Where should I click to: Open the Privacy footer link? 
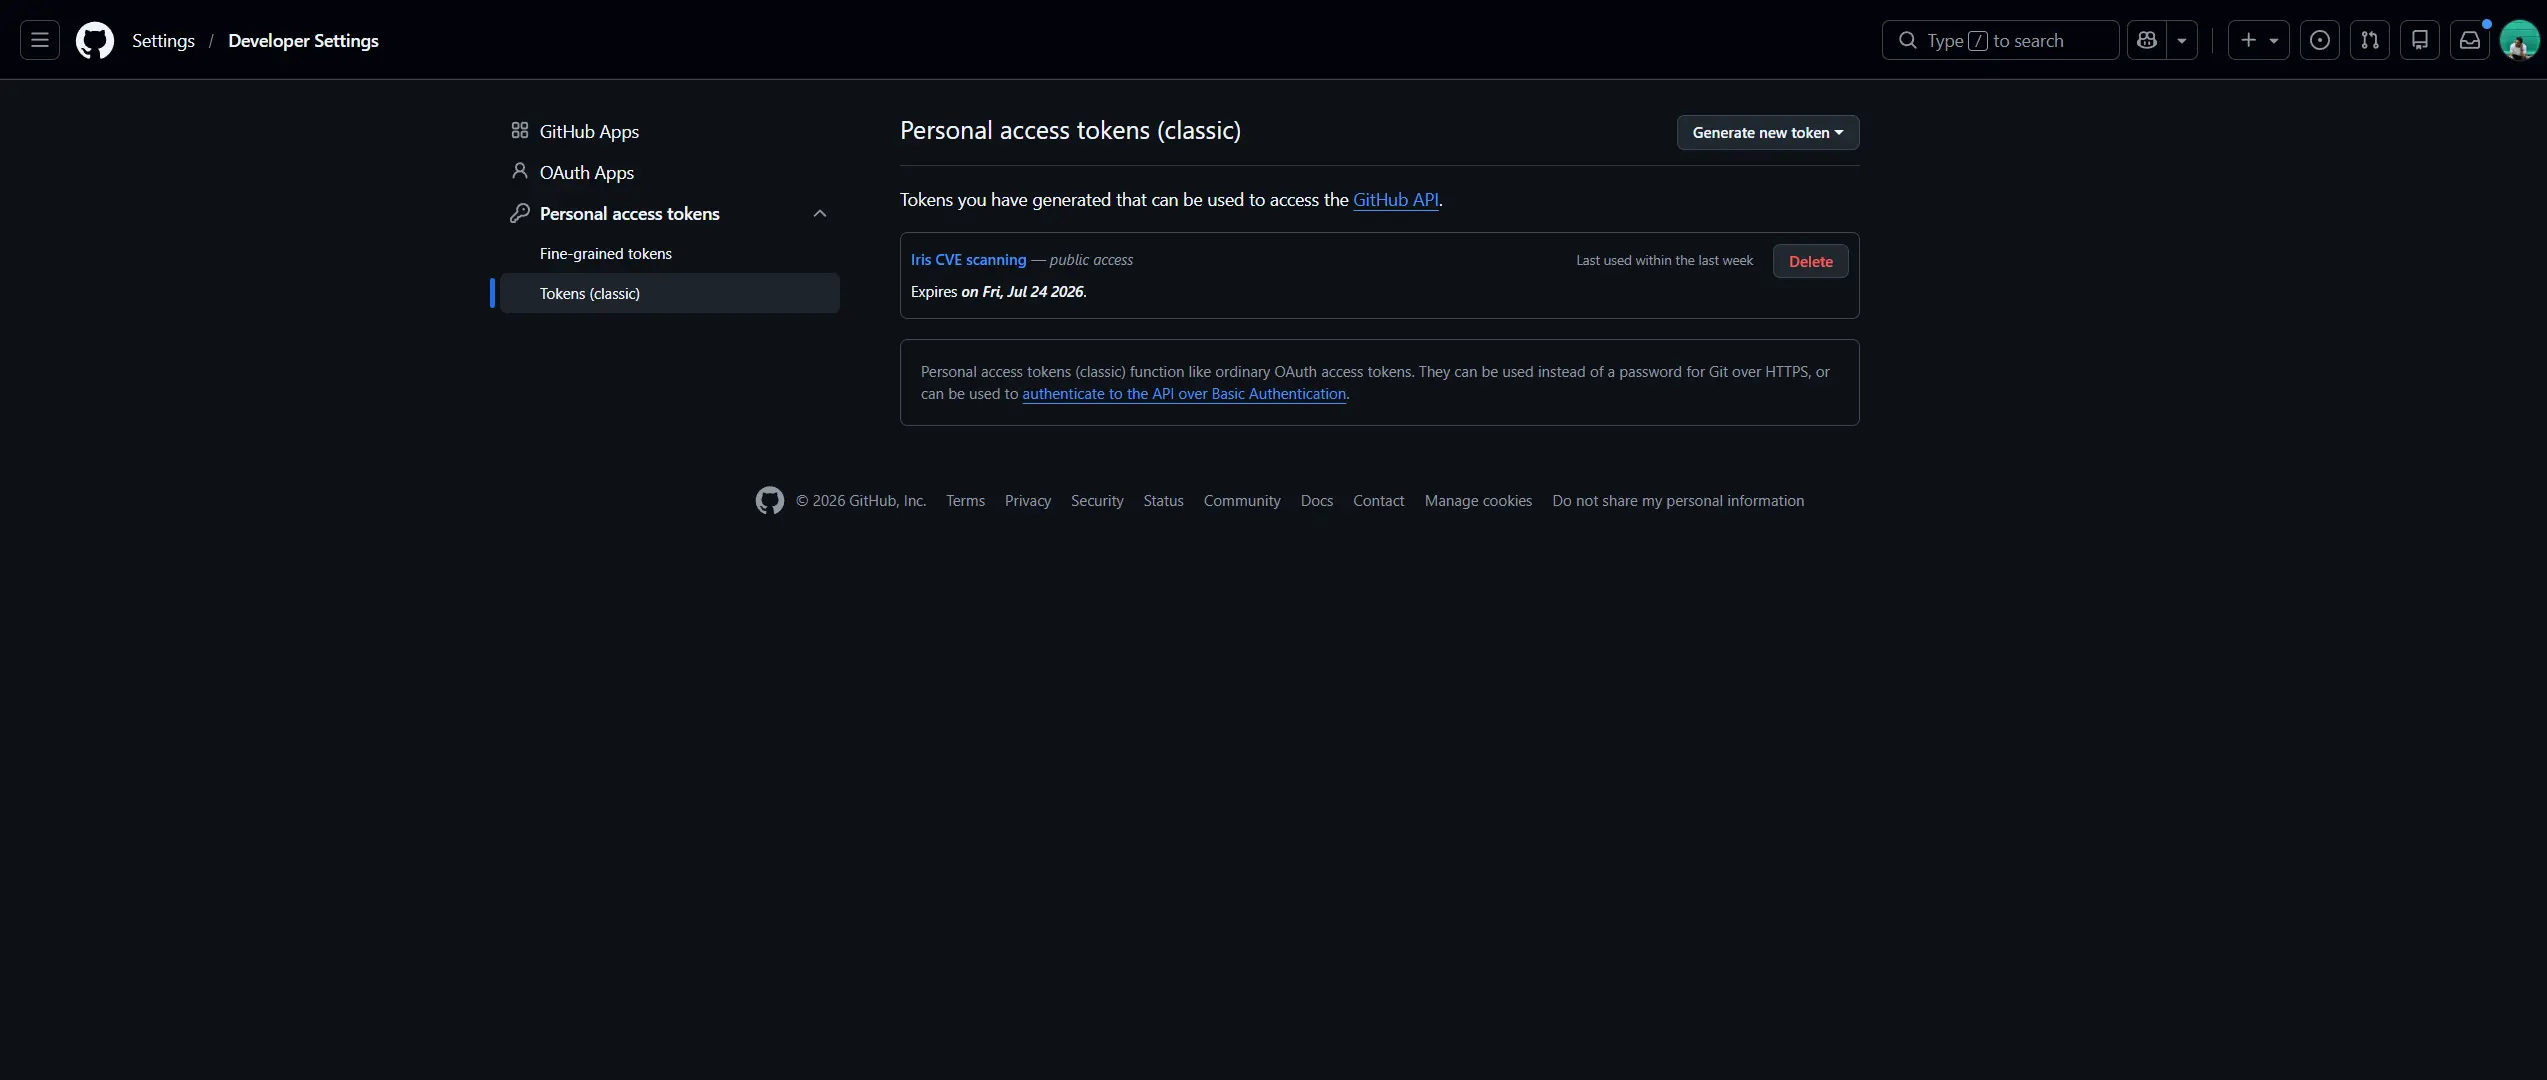[x=1028, y=500]
